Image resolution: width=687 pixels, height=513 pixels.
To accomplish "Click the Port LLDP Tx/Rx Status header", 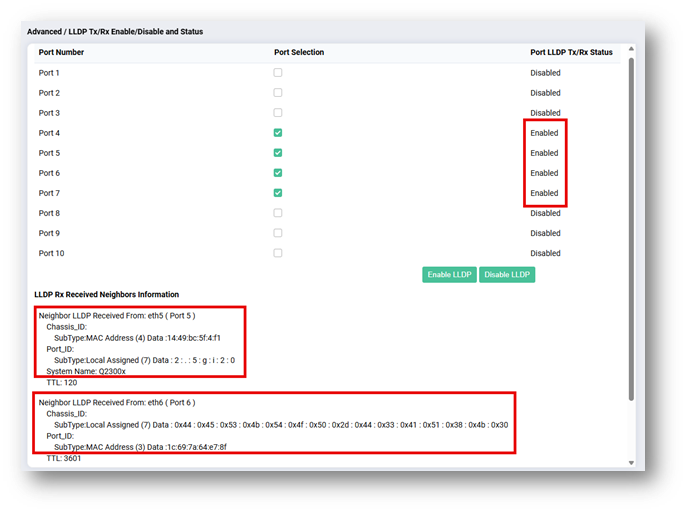I will pyautogui.click(x=571, y=52).
